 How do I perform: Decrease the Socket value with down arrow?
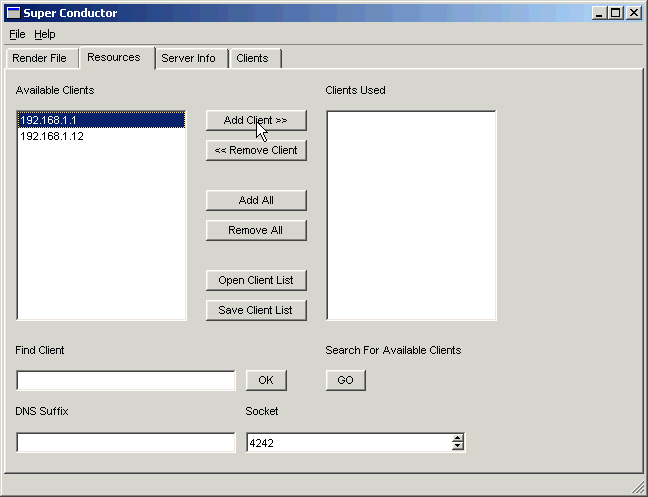point(458,447)
